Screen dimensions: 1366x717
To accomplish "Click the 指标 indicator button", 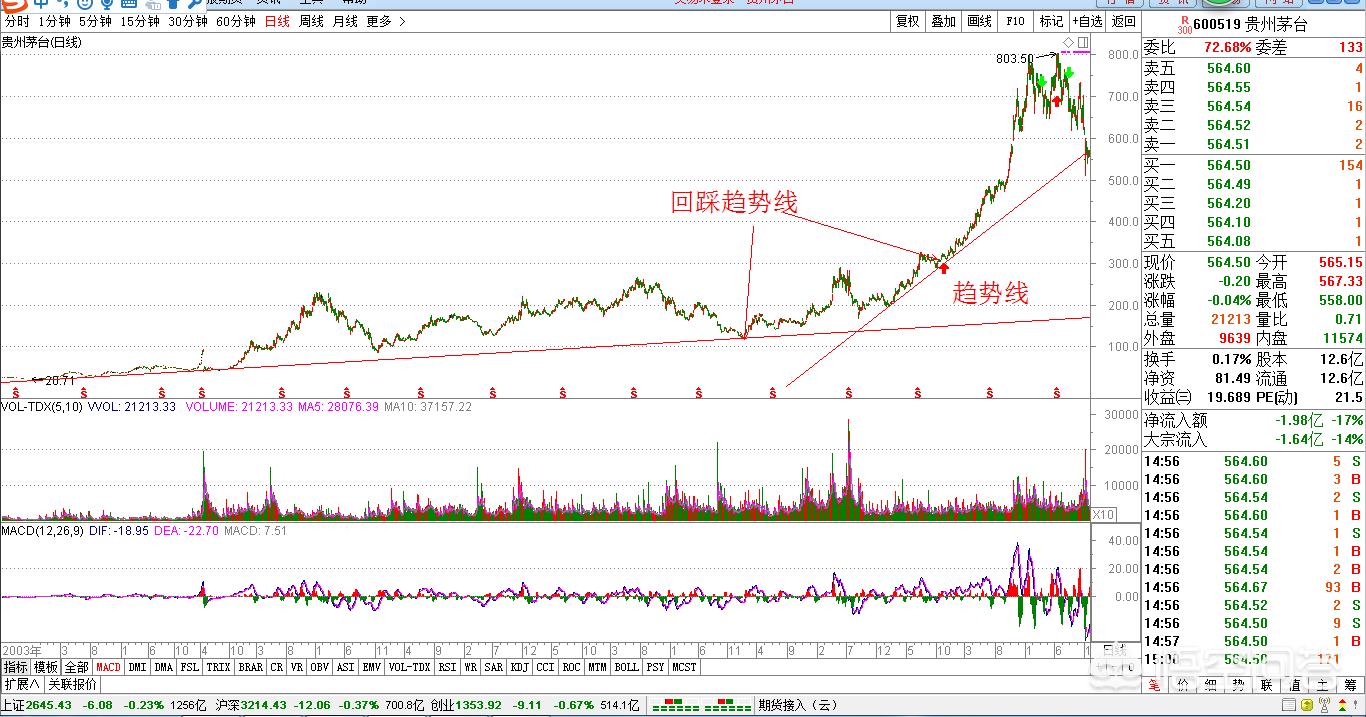I will click(x=15, y=667).
